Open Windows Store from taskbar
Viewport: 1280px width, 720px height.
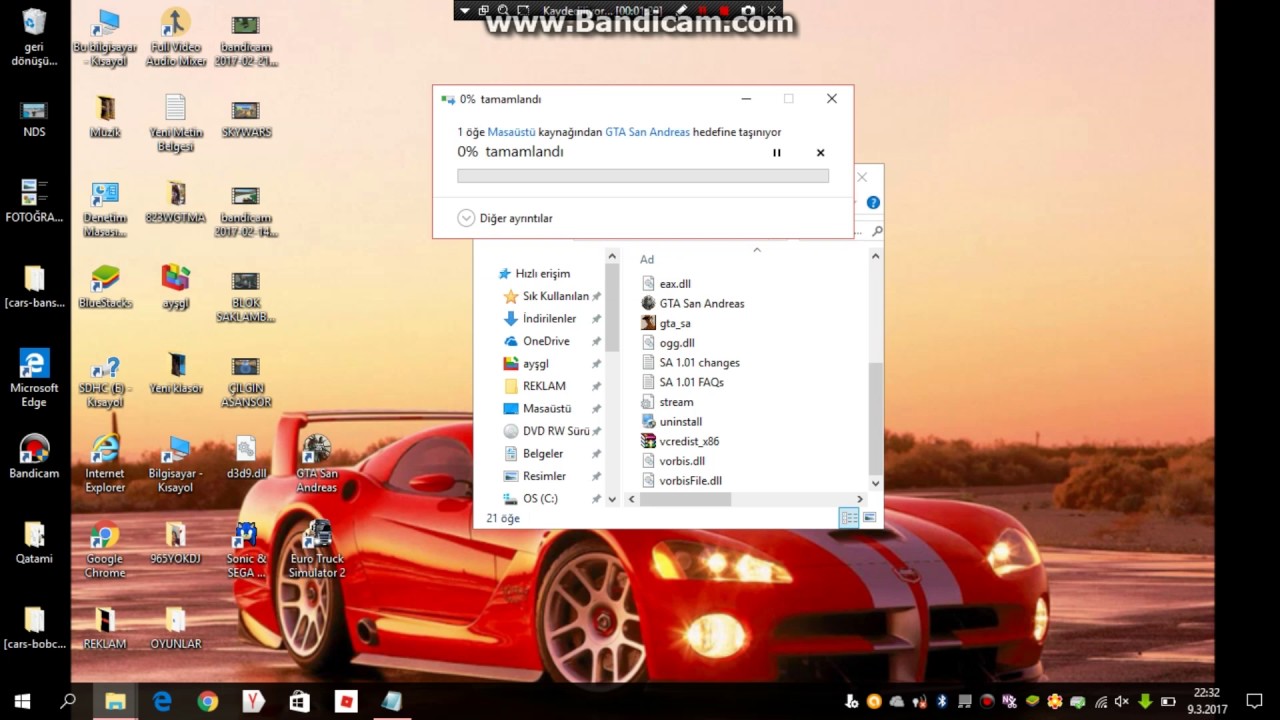pyautogui.click(x=299, y=701)
